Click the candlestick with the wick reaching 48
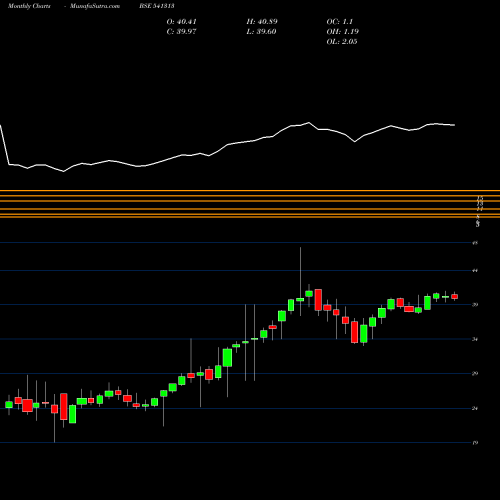Screen dimensions: 500x500 (x=300, y=299)
